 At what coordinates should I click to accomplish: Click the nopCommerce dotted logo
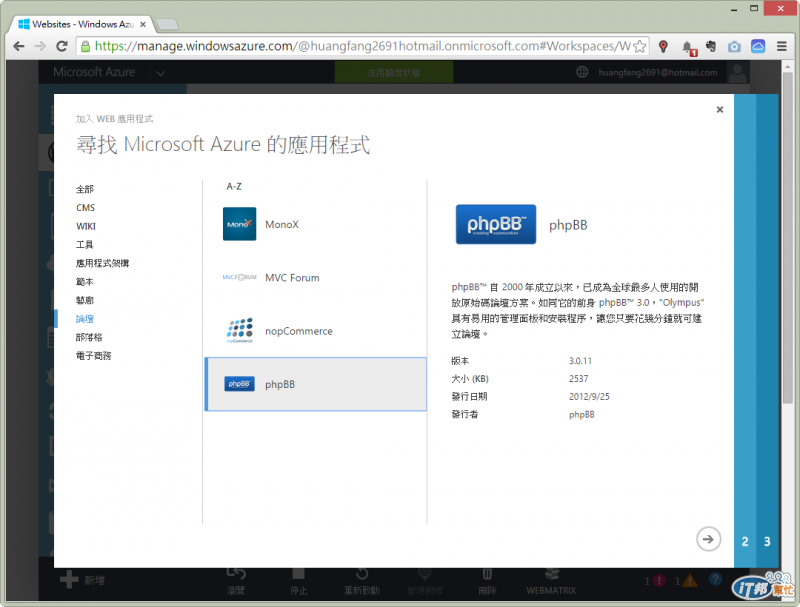tap(239, 331)
